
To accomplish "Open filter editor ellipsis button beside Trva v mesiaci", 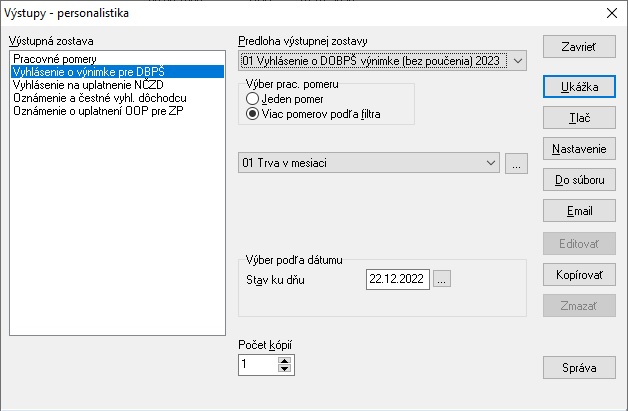I will click(516, 163).
